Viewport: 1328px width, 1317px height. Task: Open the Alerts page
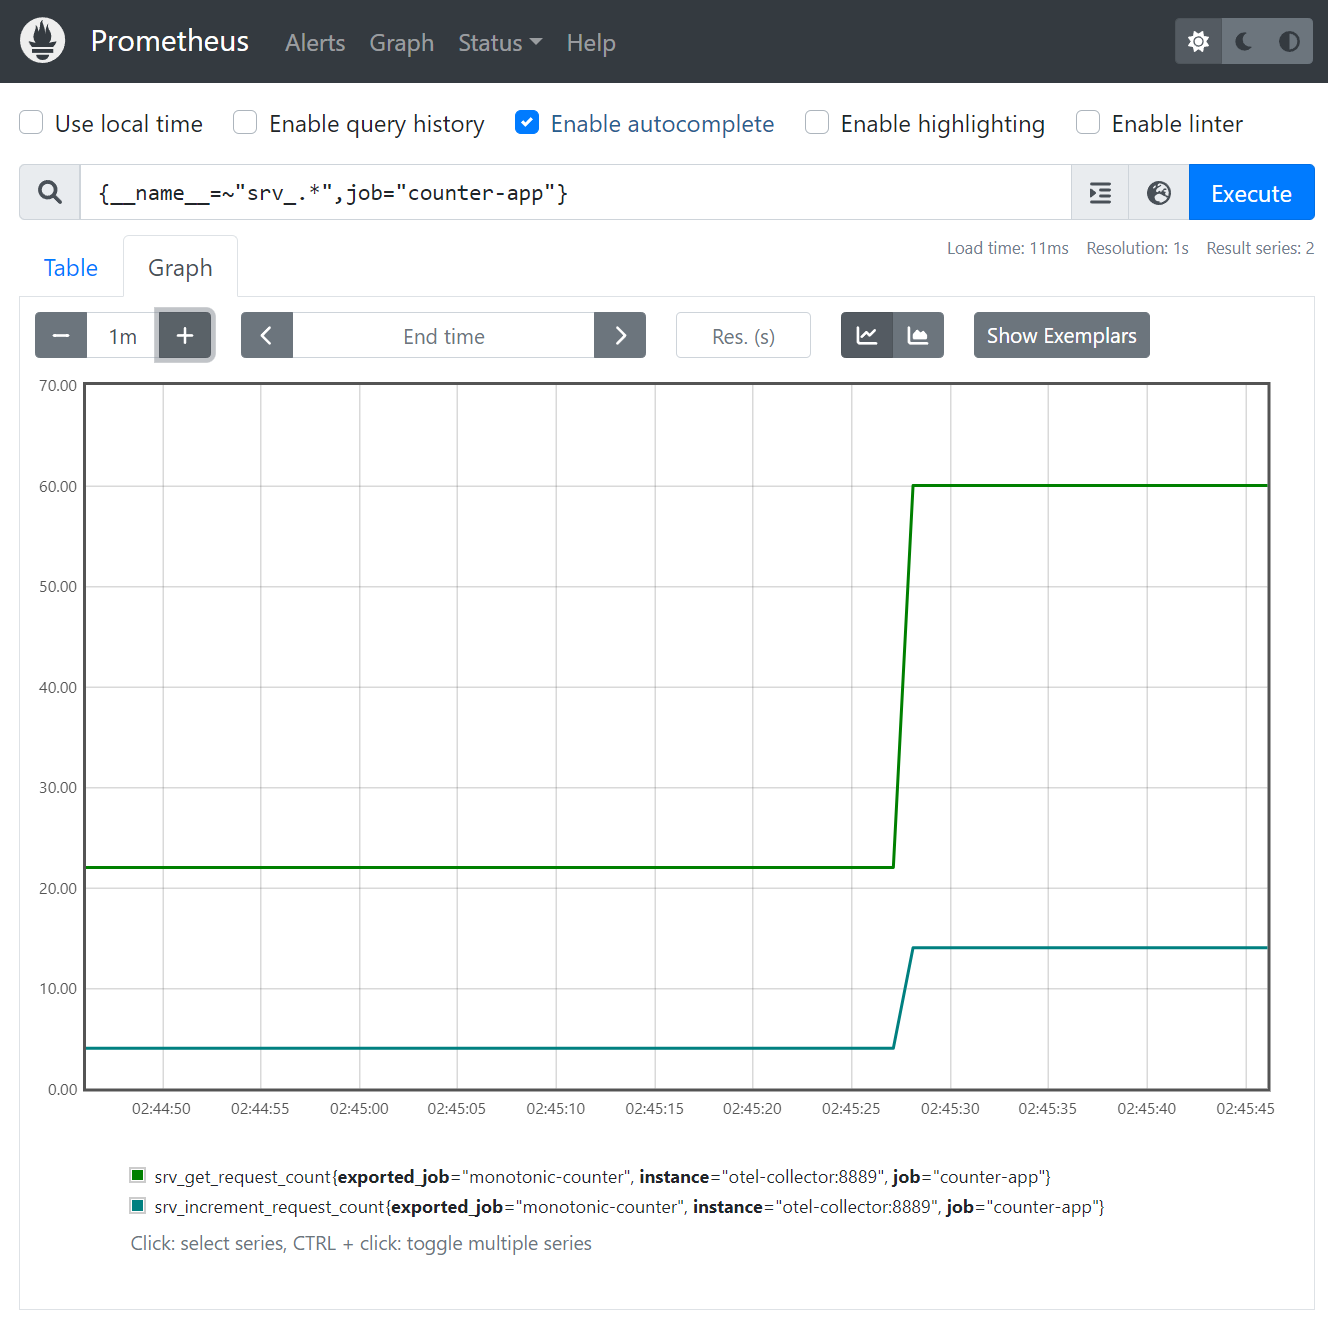pyautogui.click(x=315, y=43)
